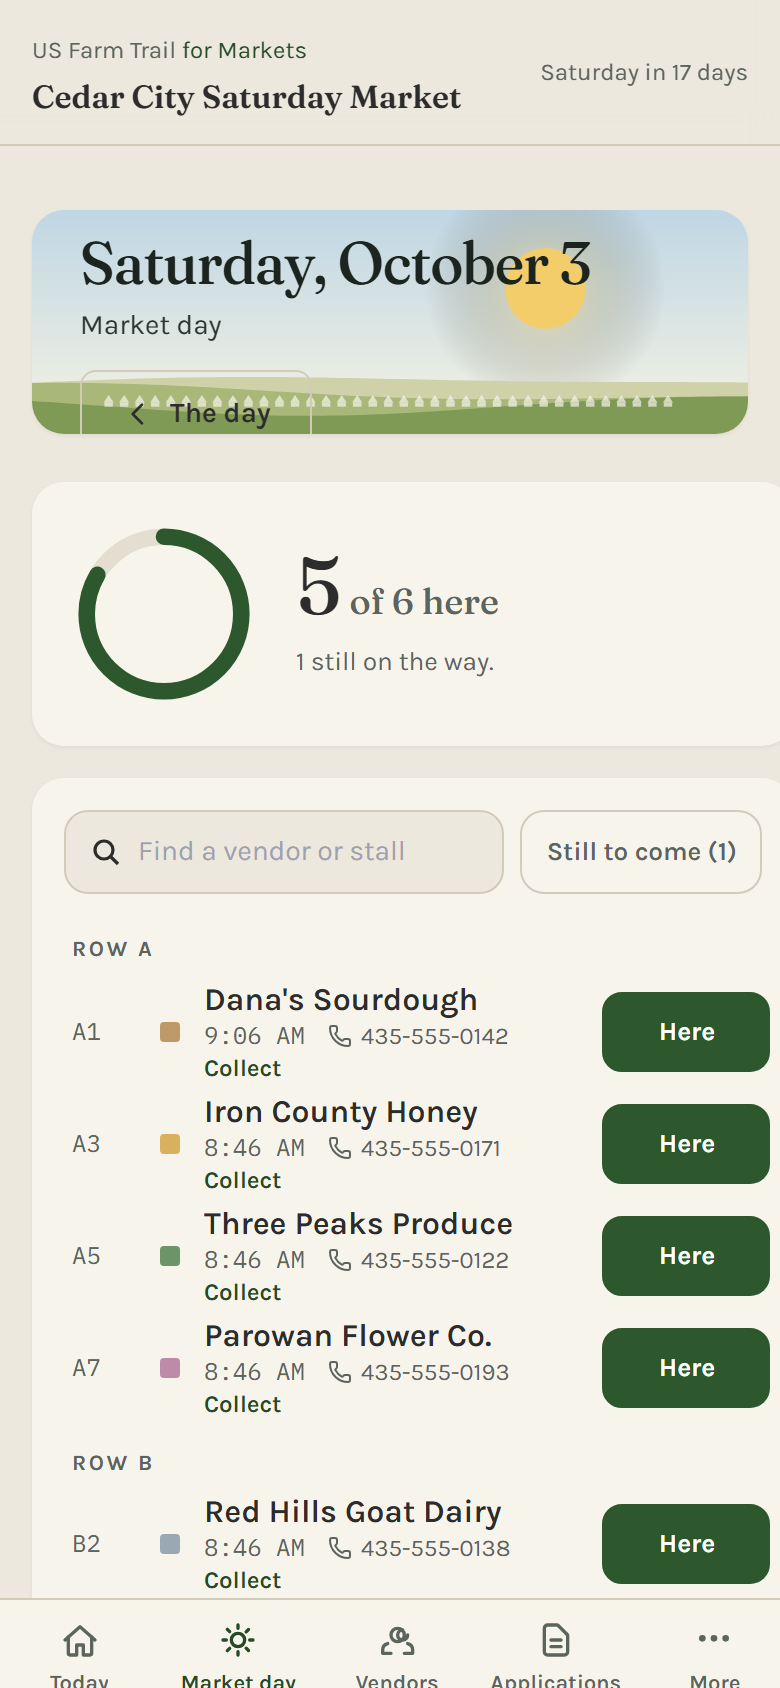Image resolution: width=780 pixels, height=1688 pixels.
Task: Click Collect under Parowan Flower Co.
Action: point(243,1404)
